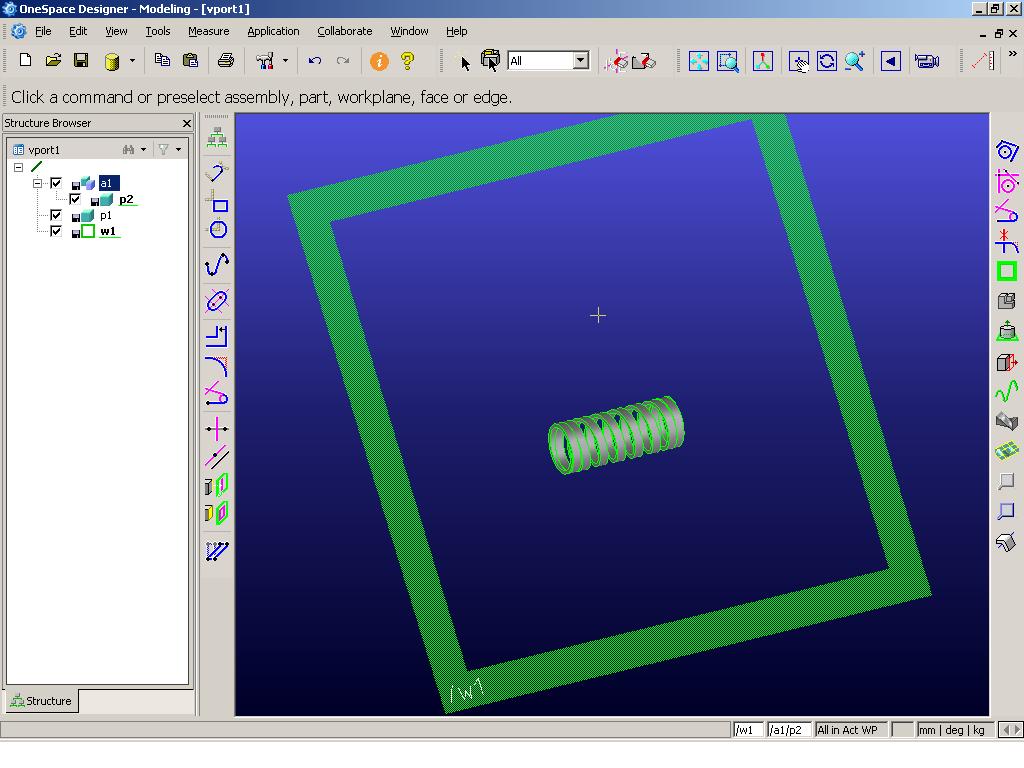
Task: Select the p1 part in the tree
Action: coord(106,215)
